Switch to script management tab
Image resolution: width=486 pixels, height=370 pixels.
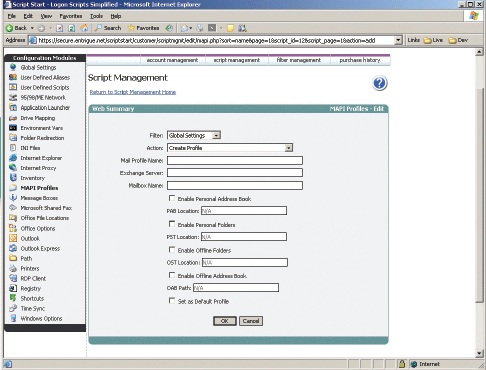tap(237, 60)
